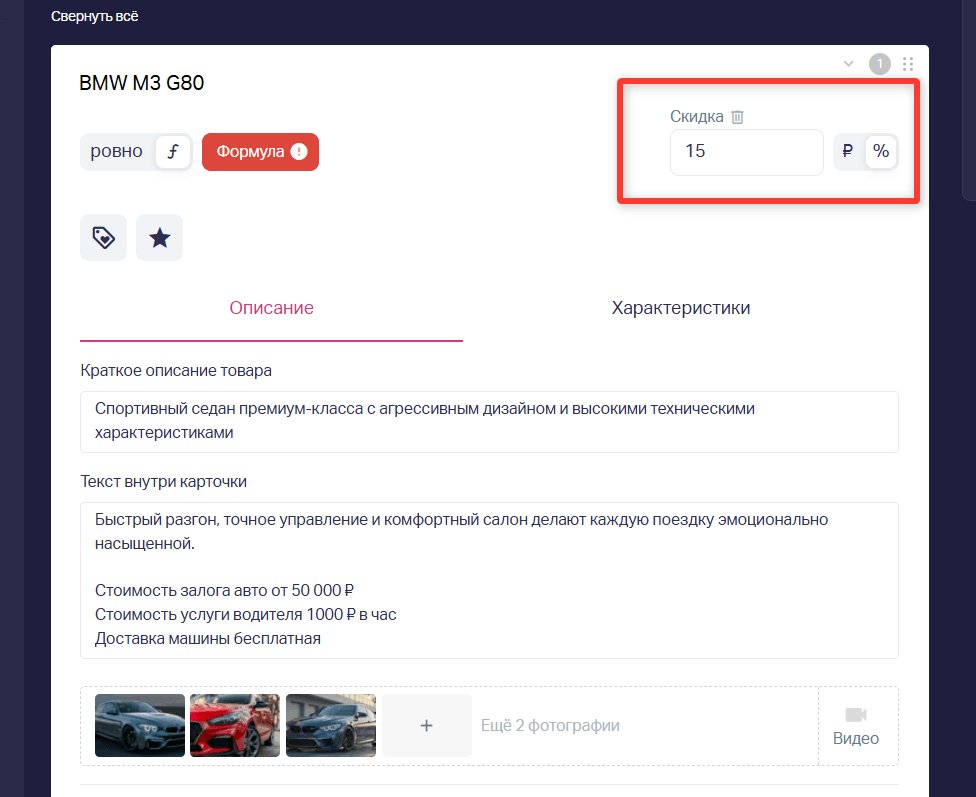Viewport: 976px width, 797px height.
Task: Click the discount value field with 15
Action: pyautogui.click(x=746, y=152)
